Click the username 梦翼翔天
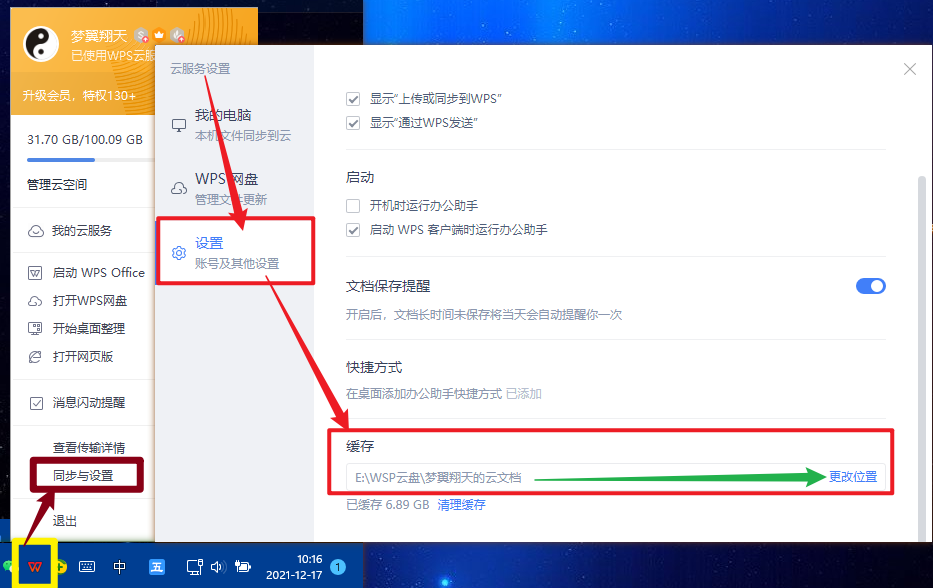Image resolution: width=933 pixels, height=588 pixels. point(99,36)
